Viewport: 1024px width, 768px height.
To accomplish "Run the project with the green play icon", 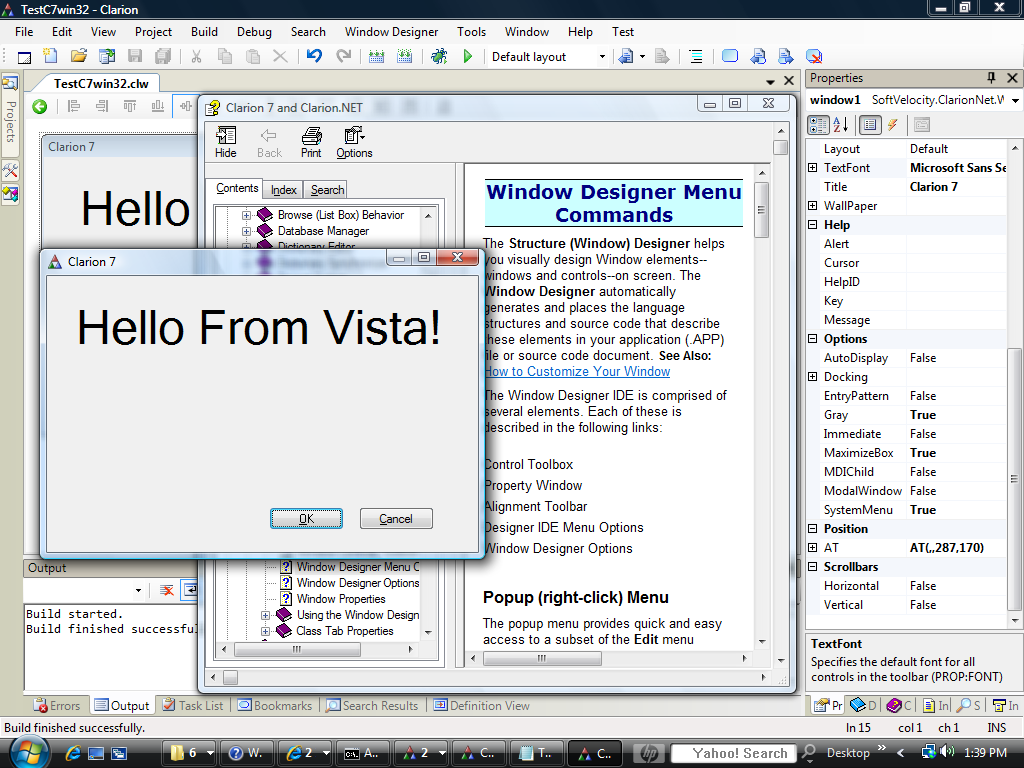I will point(468,57).
